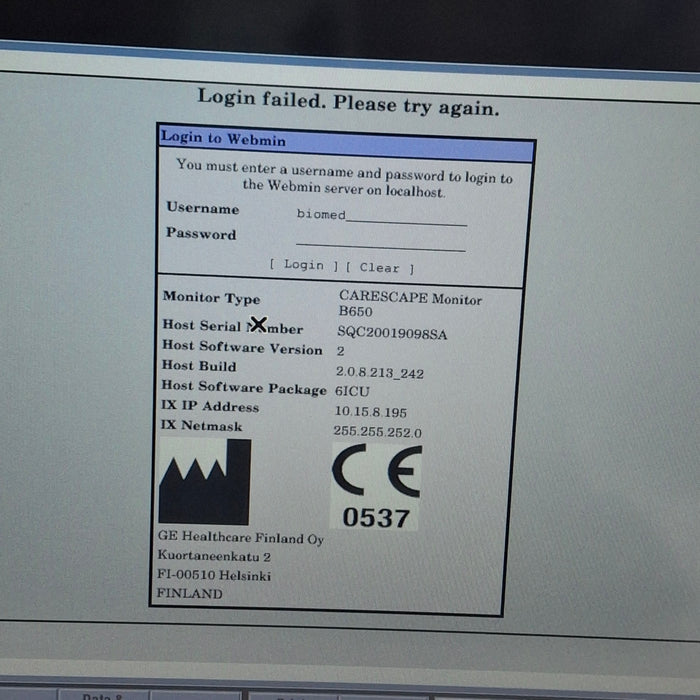Click the 'Login failed. Please try again.' message
This screenshot has height=700, width=700.
[348, 103]
